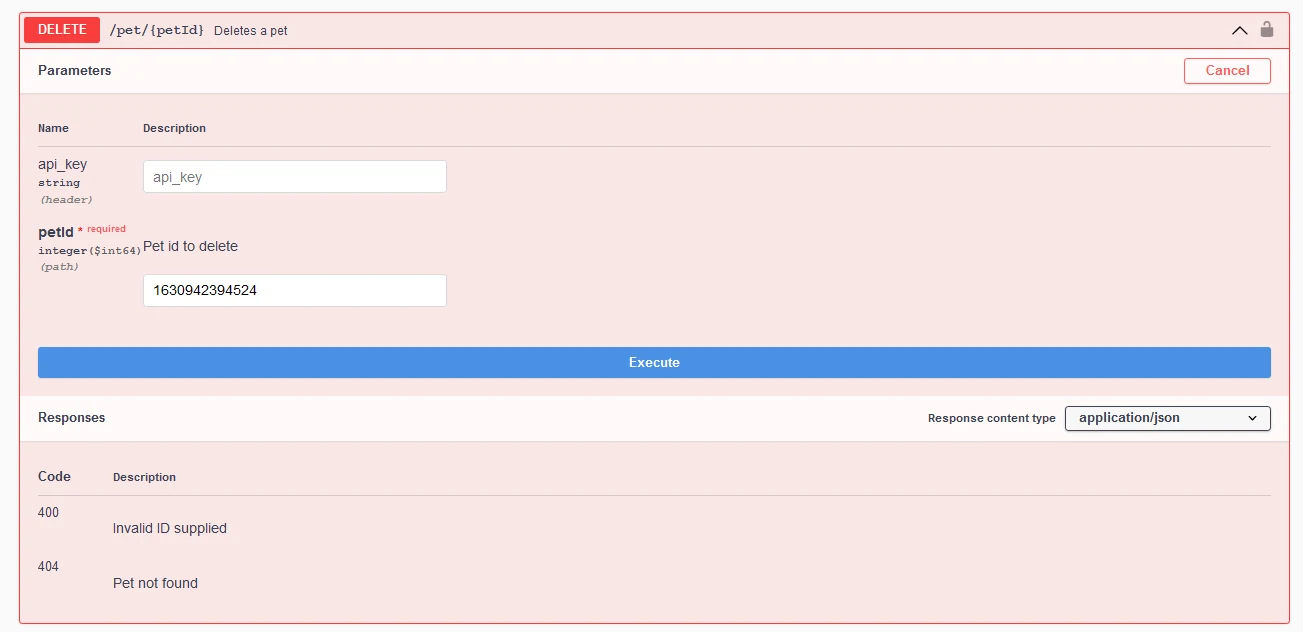Click the 'Parameters' section heading
The image size is (1303, 632).
[x=75, y=71]
